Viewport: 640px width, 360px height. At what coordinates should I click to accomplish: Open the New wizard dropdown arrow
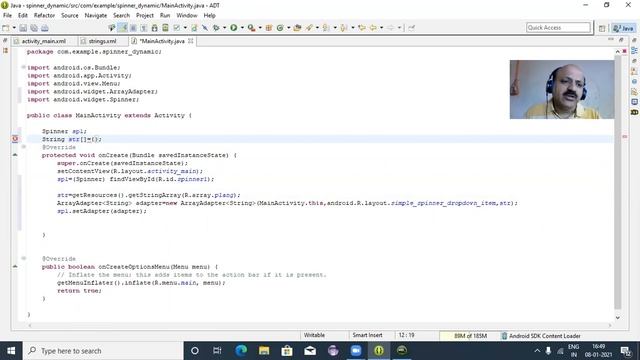(x=14, y=28)
